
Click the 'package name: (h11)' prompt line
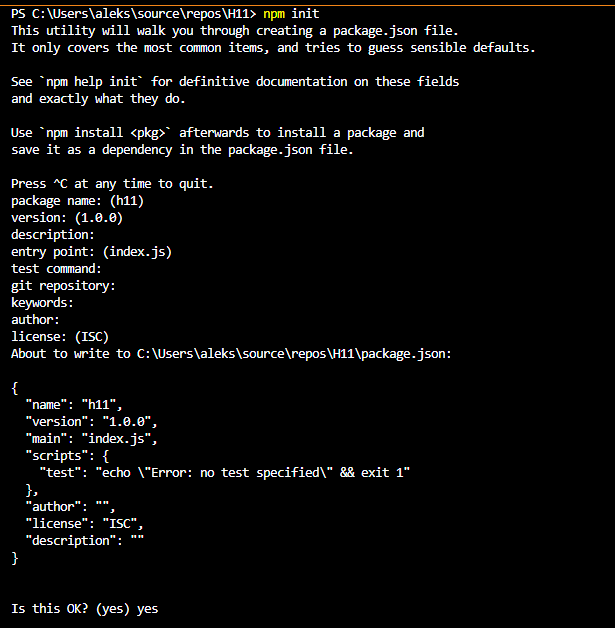(77, 201)
